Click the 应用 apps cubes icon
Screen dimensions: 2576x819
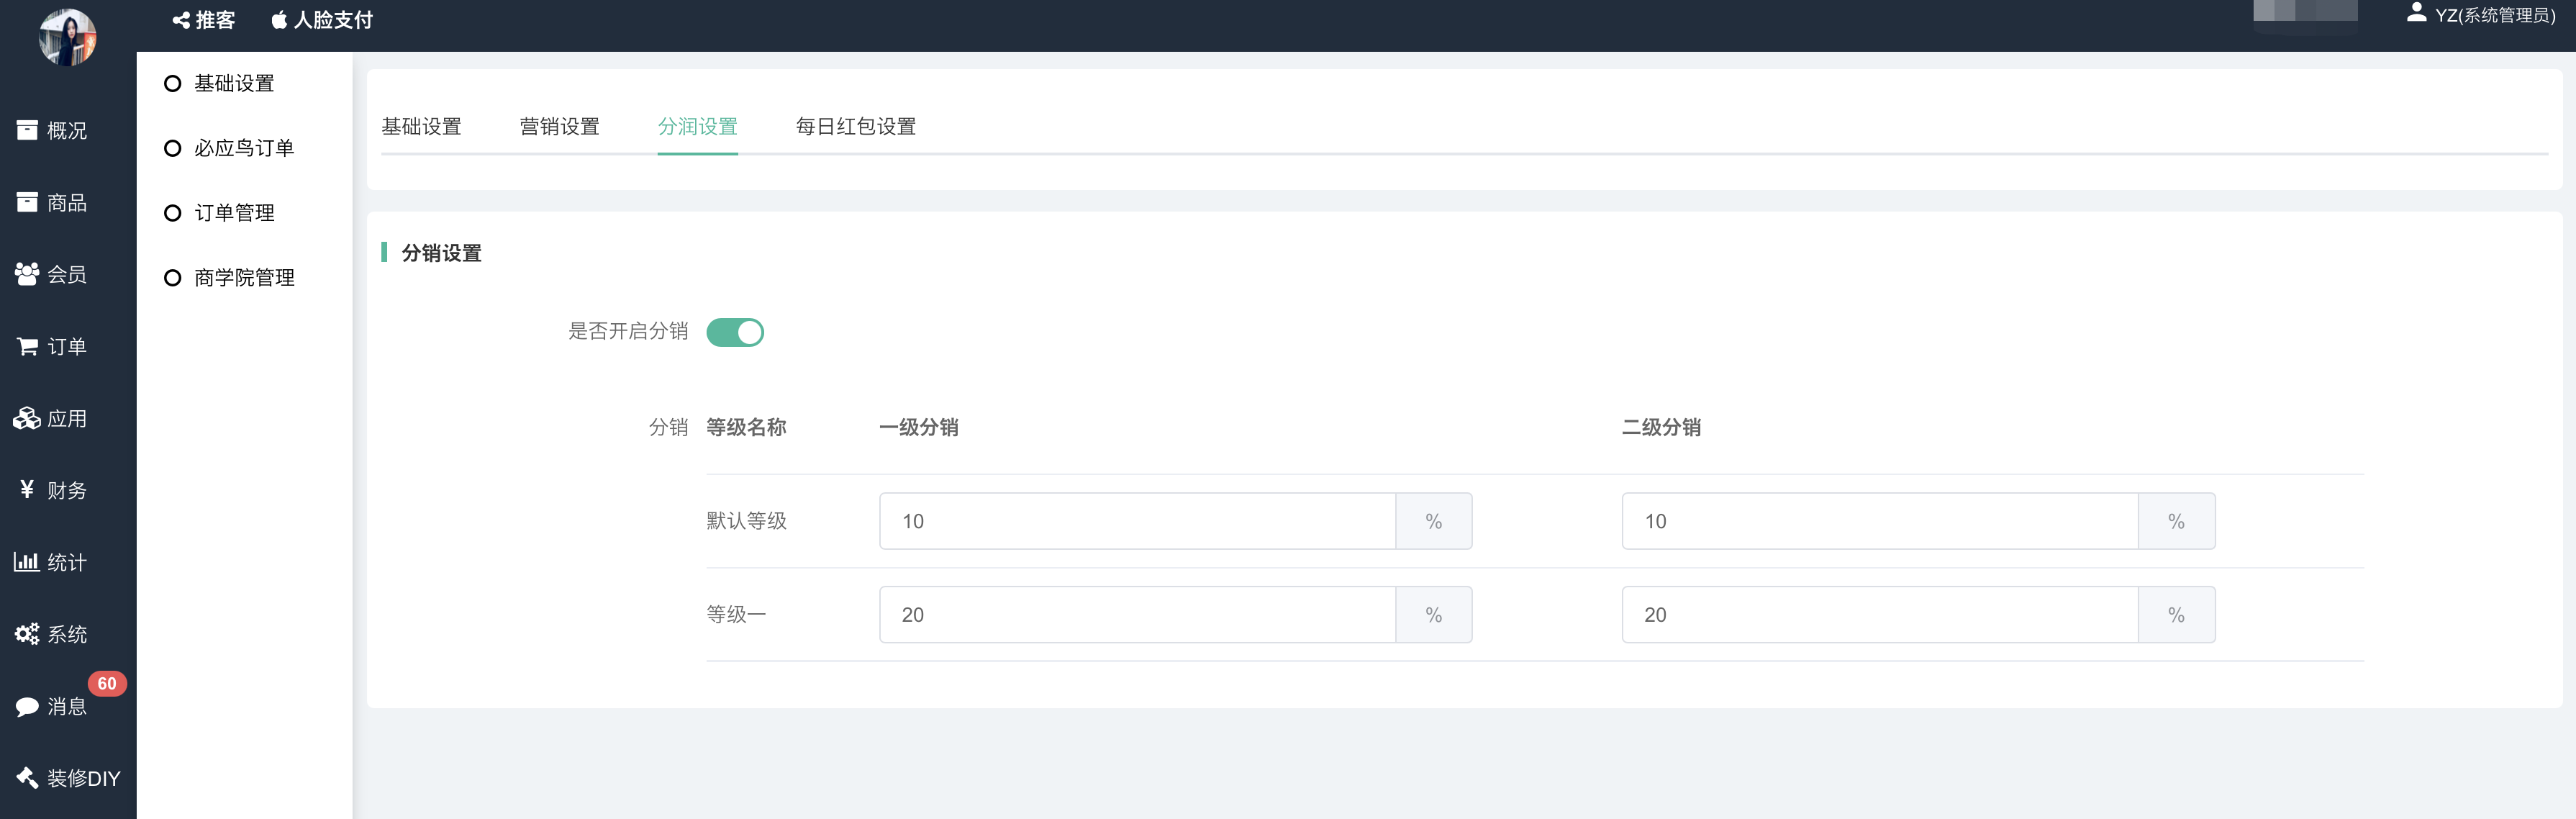[27, 418]
